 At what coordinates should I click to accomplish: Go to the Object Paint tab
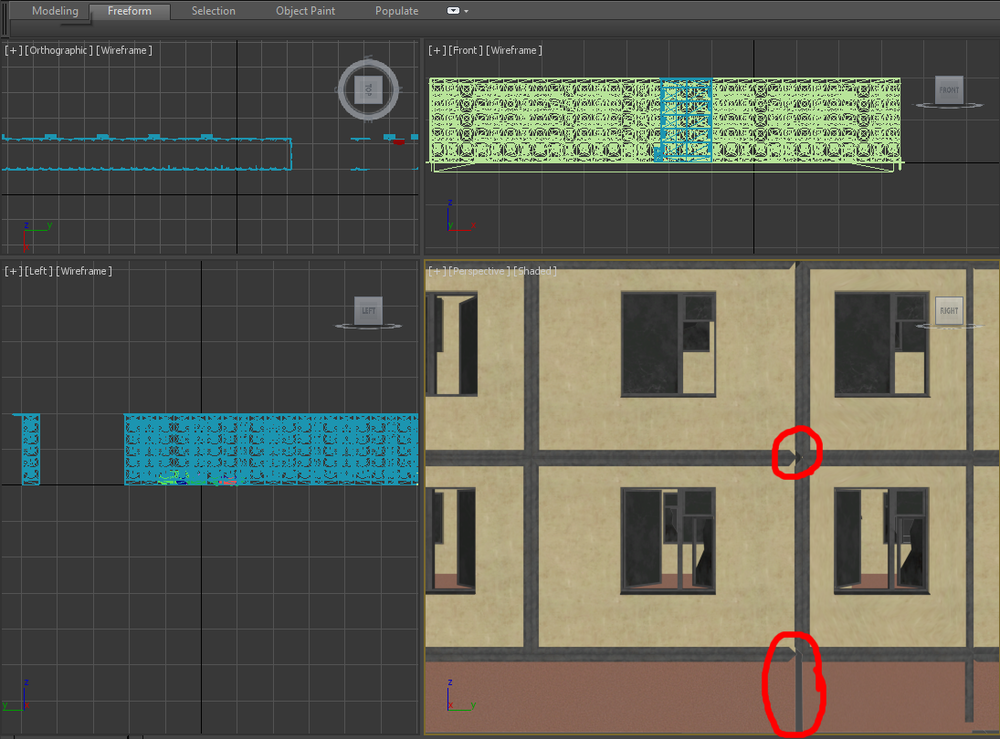point(305,11)
